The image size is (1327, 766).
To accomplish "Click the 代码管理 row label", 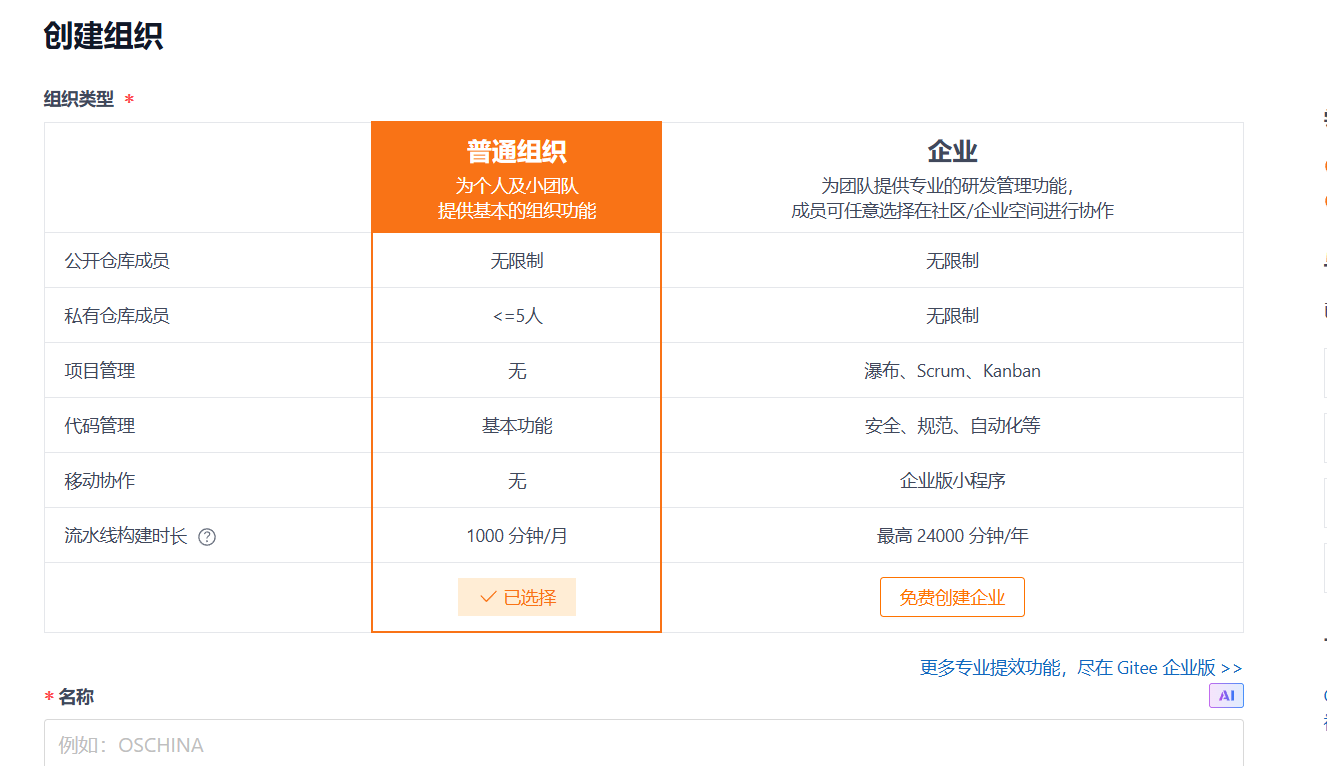I will pyautogui.click(x=100, y=426).
